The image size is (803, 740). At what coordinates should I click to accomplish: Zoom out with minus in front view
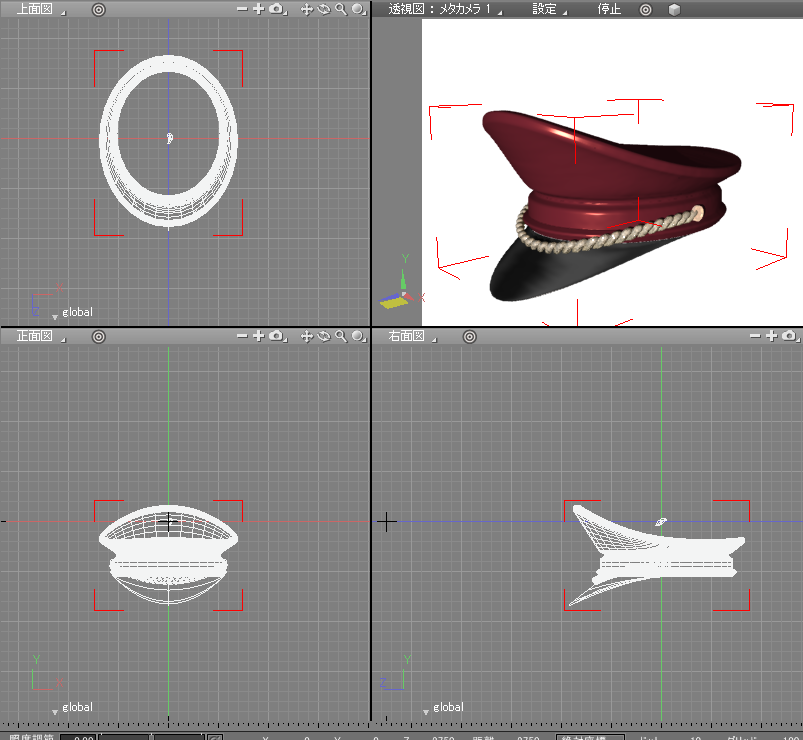tap(242, 336)
